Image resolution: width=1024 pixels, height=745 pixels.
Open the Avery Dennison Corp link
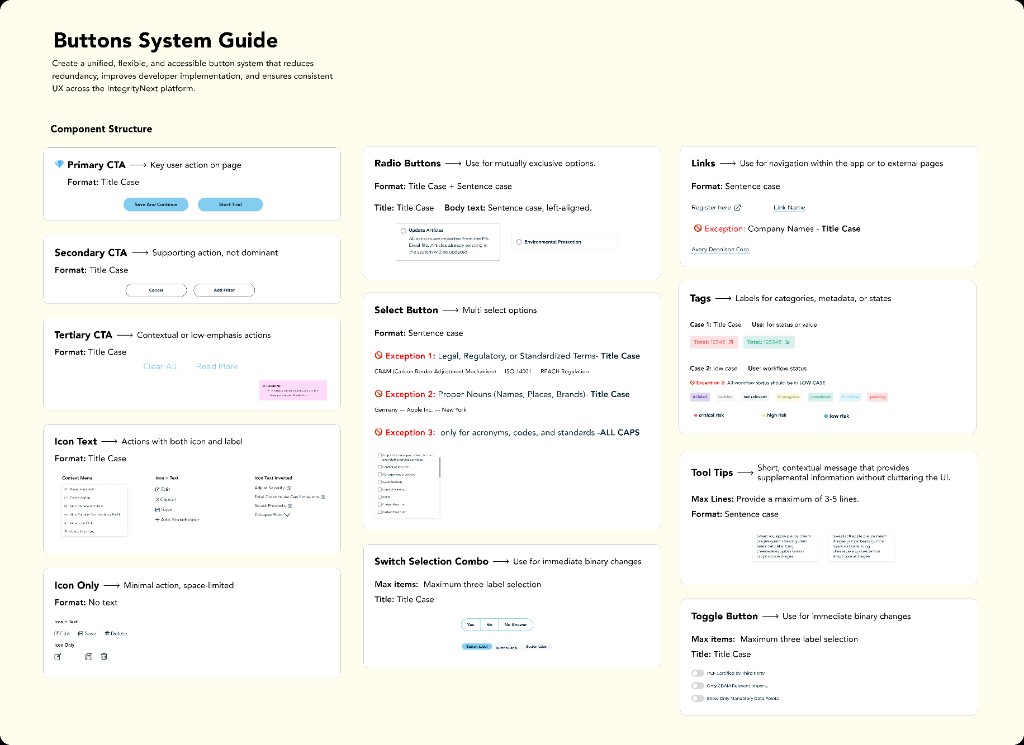coord(720,249)
